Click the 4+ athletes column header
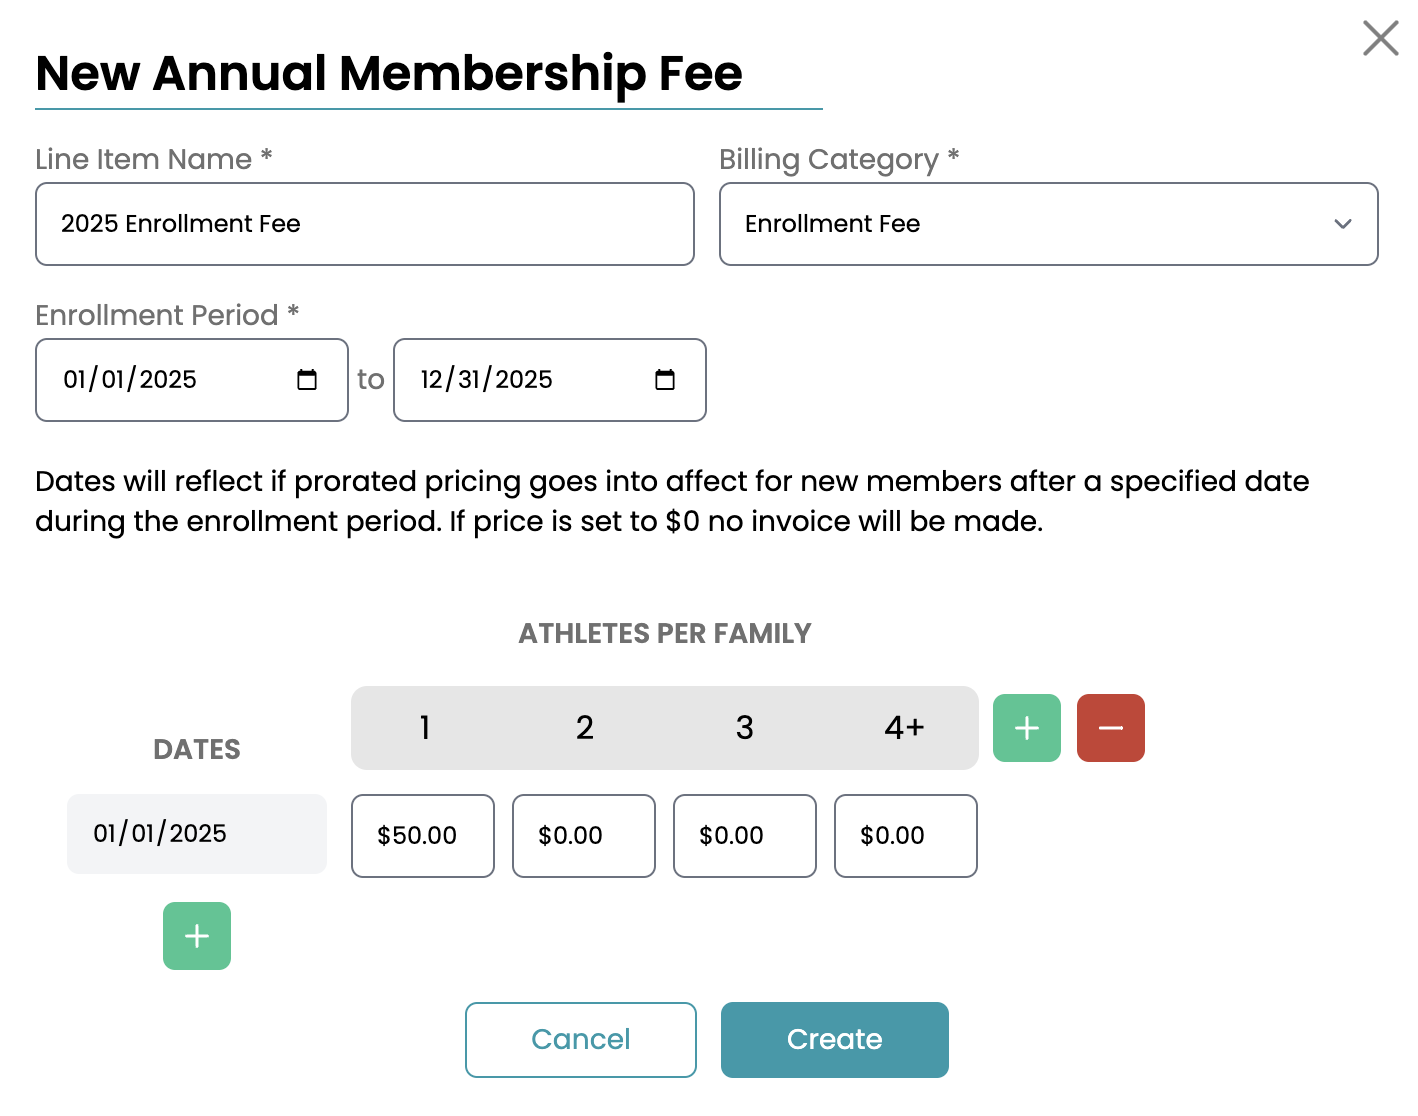 coord(904,728)
